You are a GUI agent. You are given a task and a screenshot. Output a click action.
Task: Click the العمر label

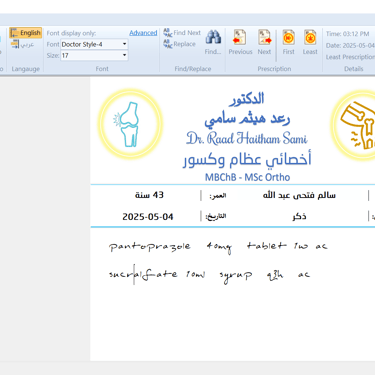click(x=218, y=196)
